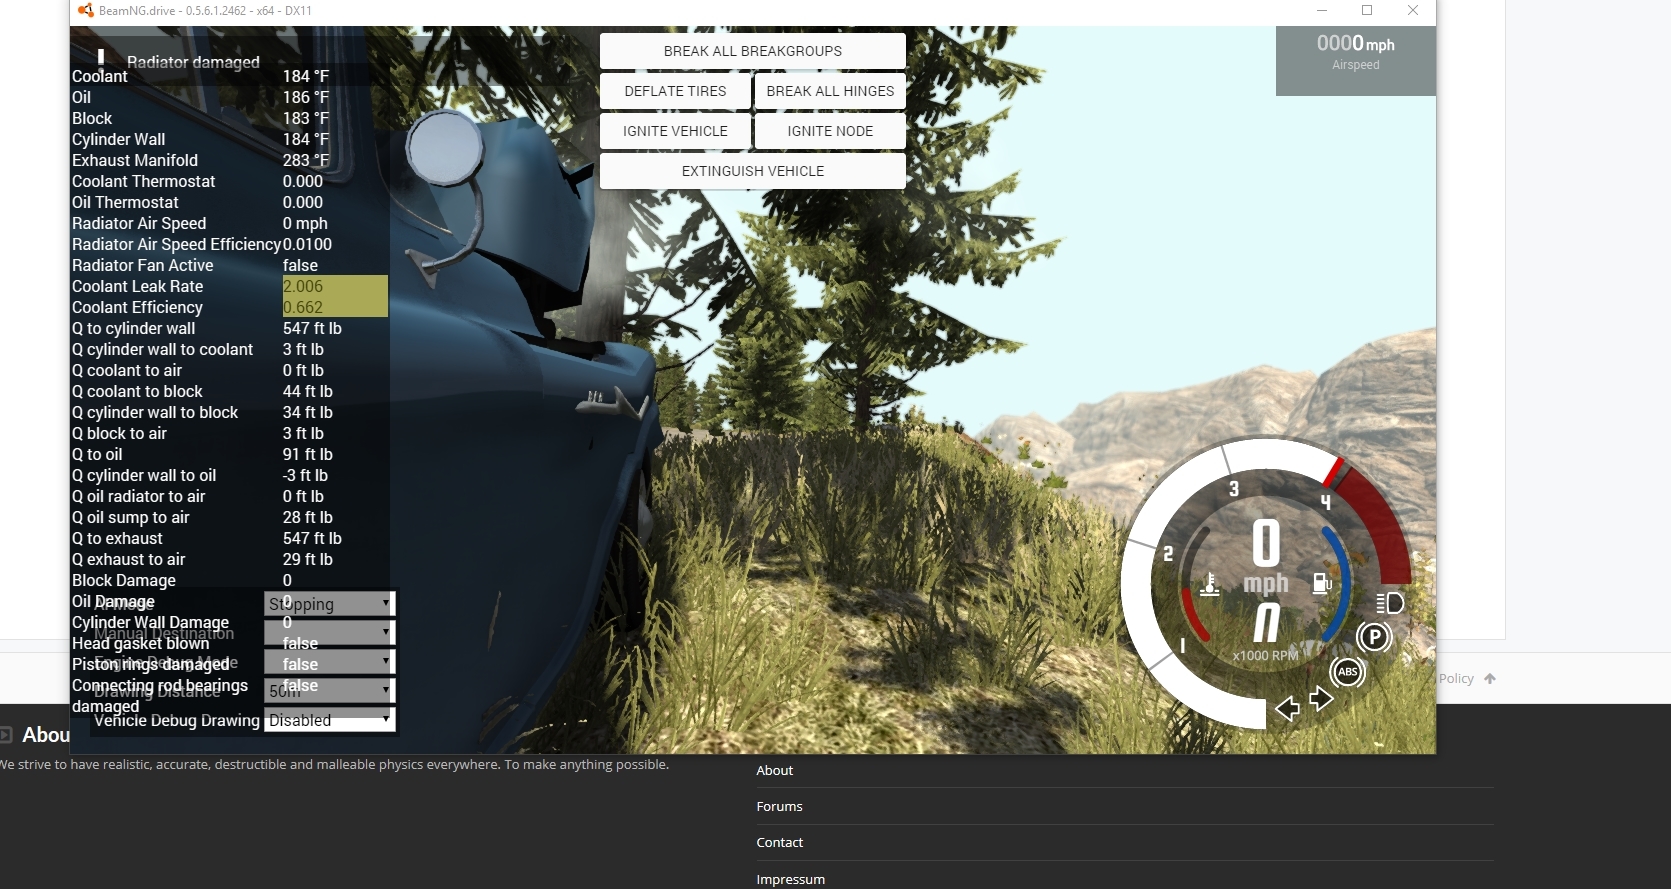Viewport: 1671px width, 889px height.
Task: Click the Block Damage label
Action: click(124, 580)
